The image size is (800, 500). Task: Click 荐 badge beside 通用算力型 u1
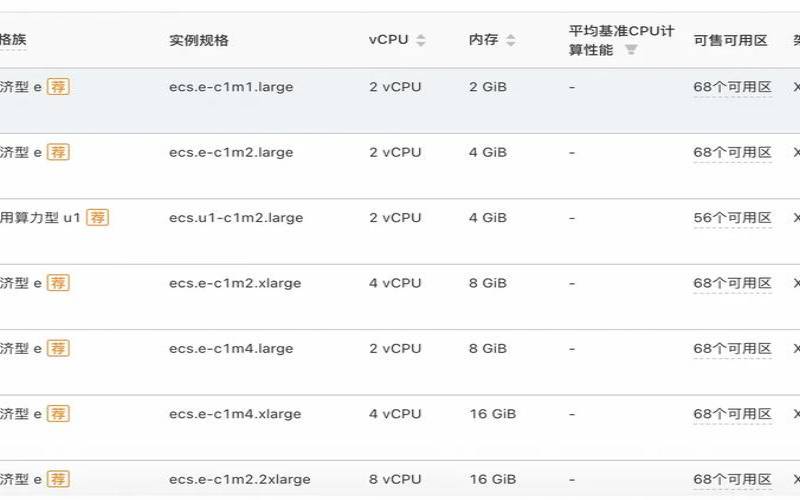tap(97, 217)
